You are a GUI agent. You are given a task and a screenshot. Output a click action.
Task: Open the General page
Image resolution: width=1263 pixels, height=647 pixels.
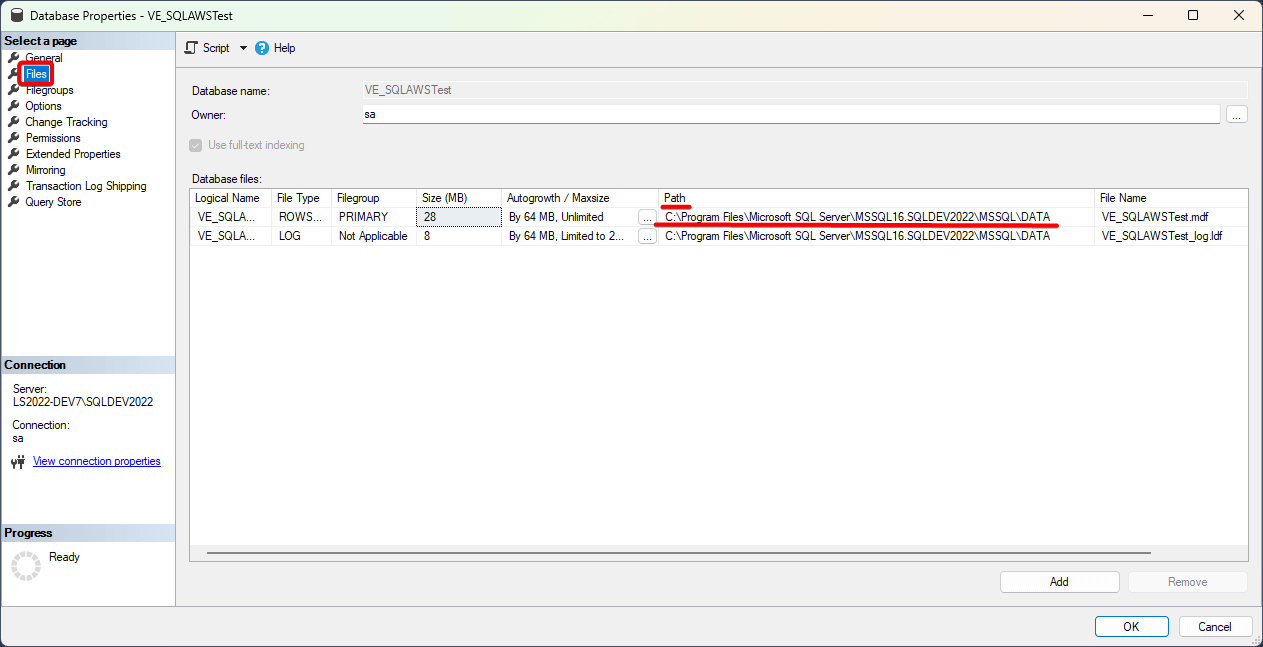pyautogui.click(x=44, y=58)
